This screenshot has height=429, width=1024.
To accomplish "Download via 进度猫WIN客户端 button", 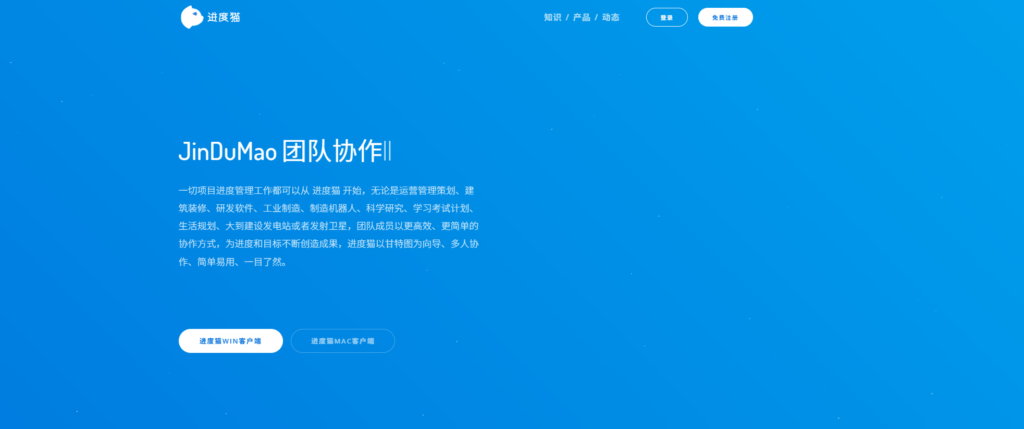I will (x=230, y=341).
